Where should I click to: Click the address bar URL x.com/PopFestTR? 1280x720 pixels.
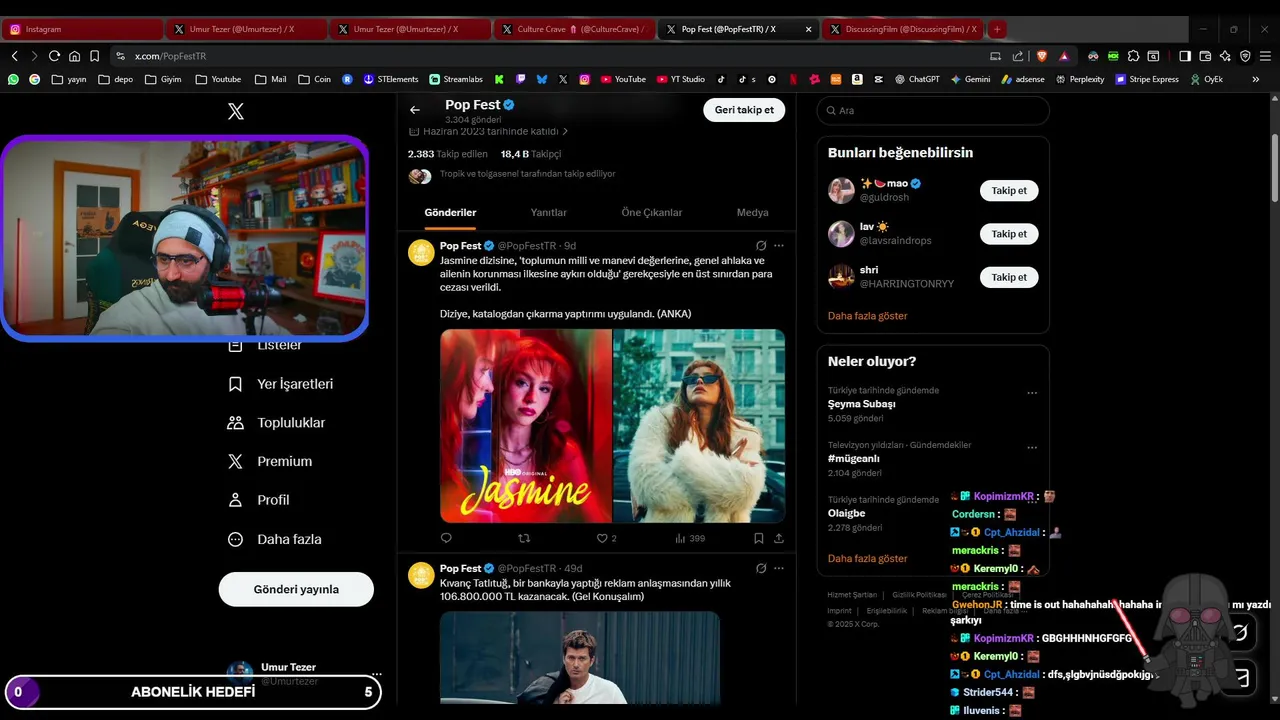tap(170, 56)
